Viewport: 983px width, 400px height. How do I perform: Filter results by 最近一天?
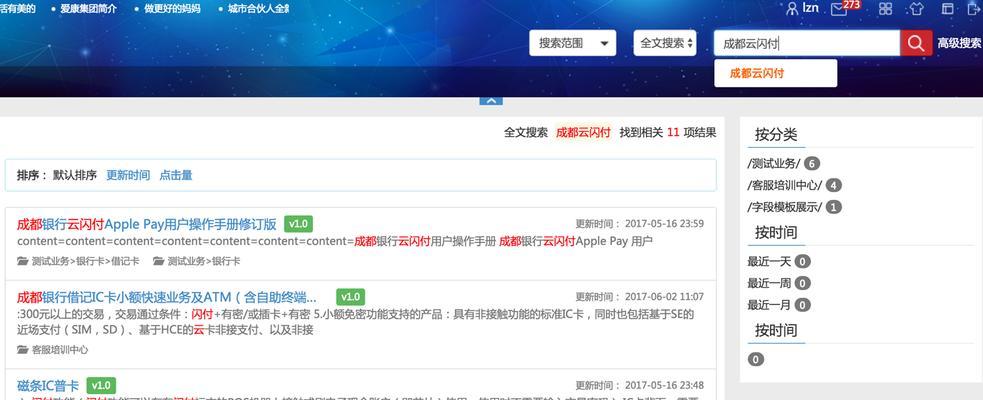pyautogui.click(x=769, y=261)
